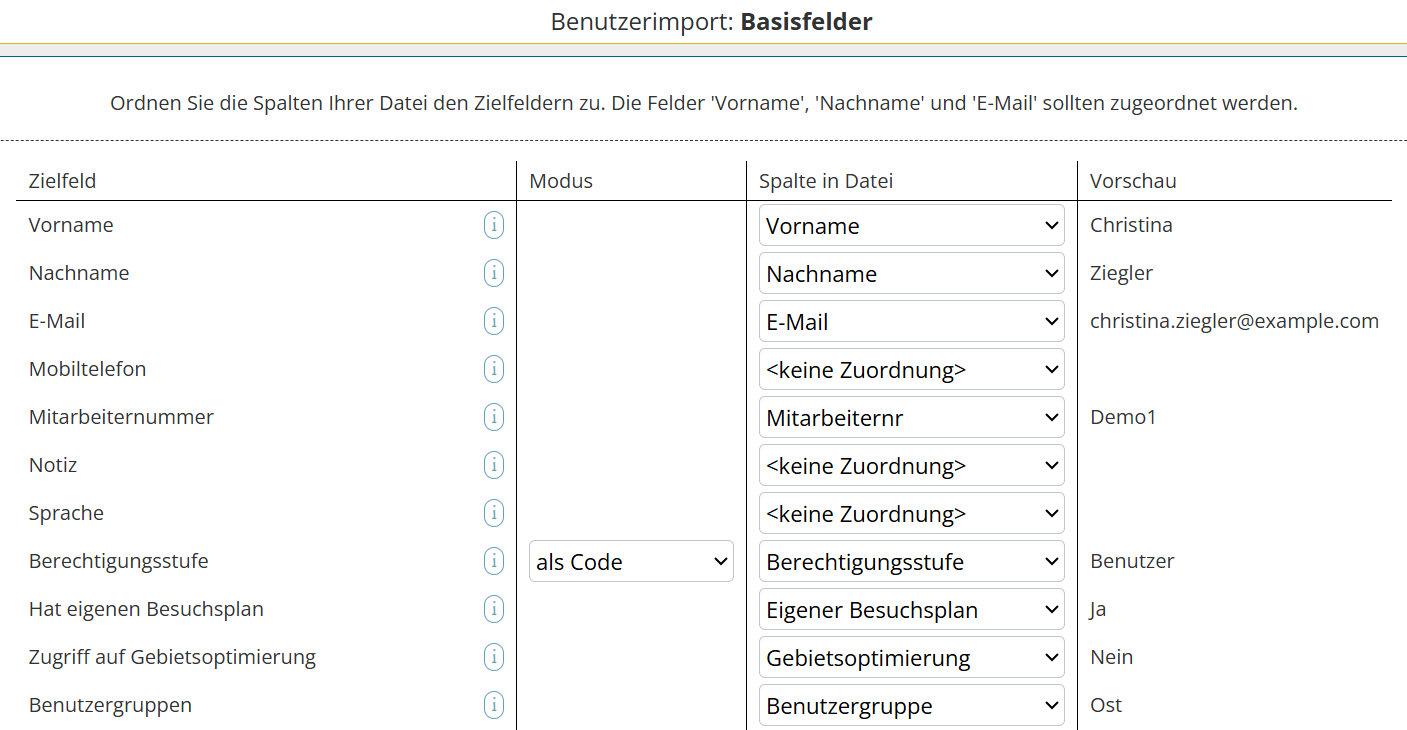Screen dimensions: 1407x730
Task: Click the email preview christina.ziegler@example.com
Action: pos(1234,321)
